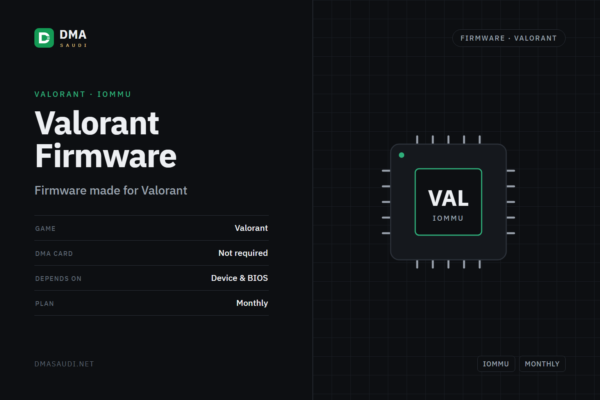Click 'Firmware made for Valorant' subtitle
Viewport: 600px width, 400px height.
click(x=111, y=190)
